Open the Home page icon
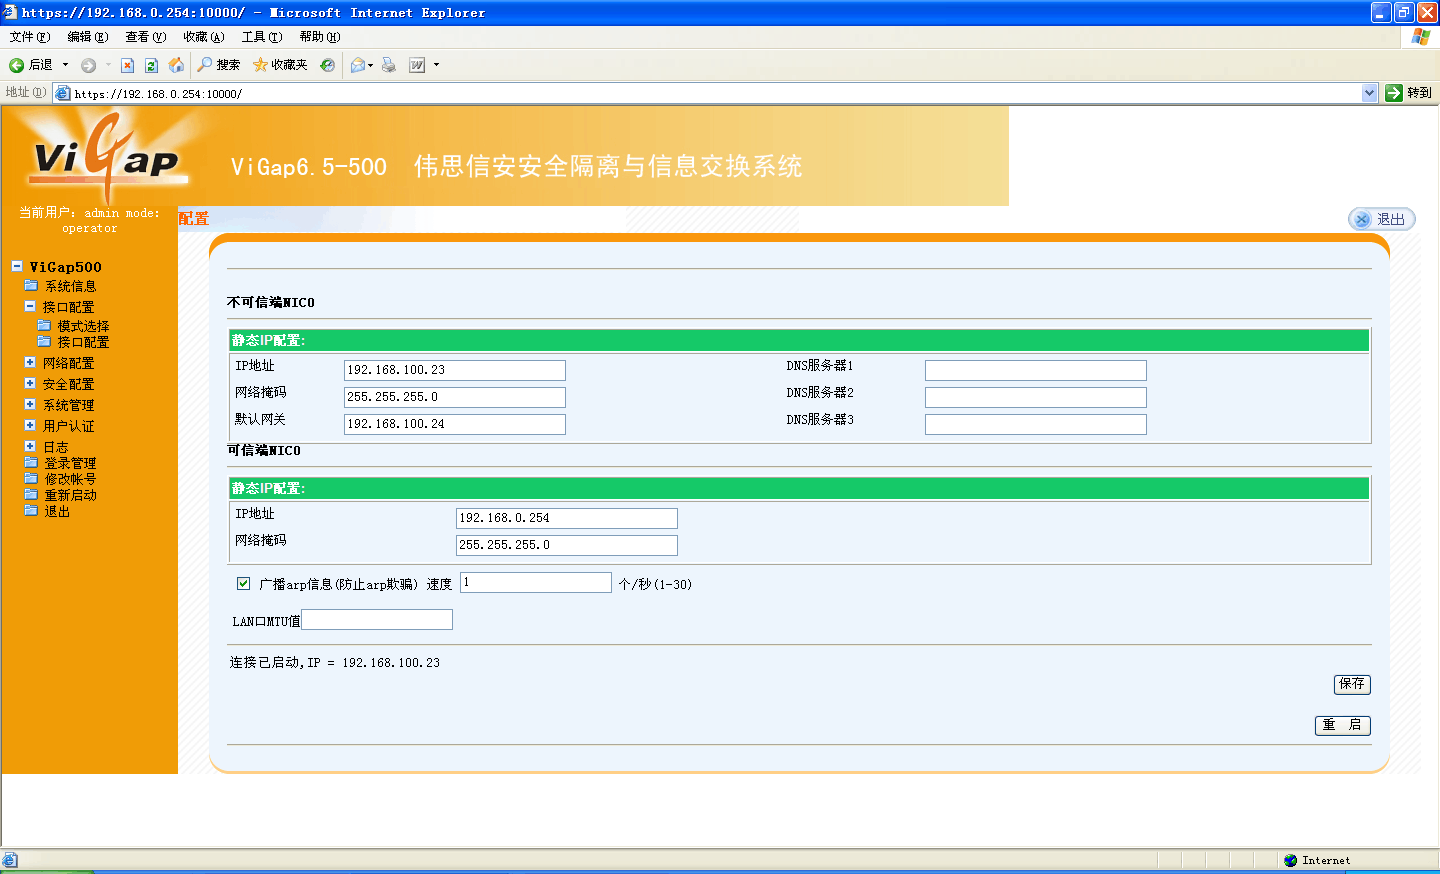 176,65
